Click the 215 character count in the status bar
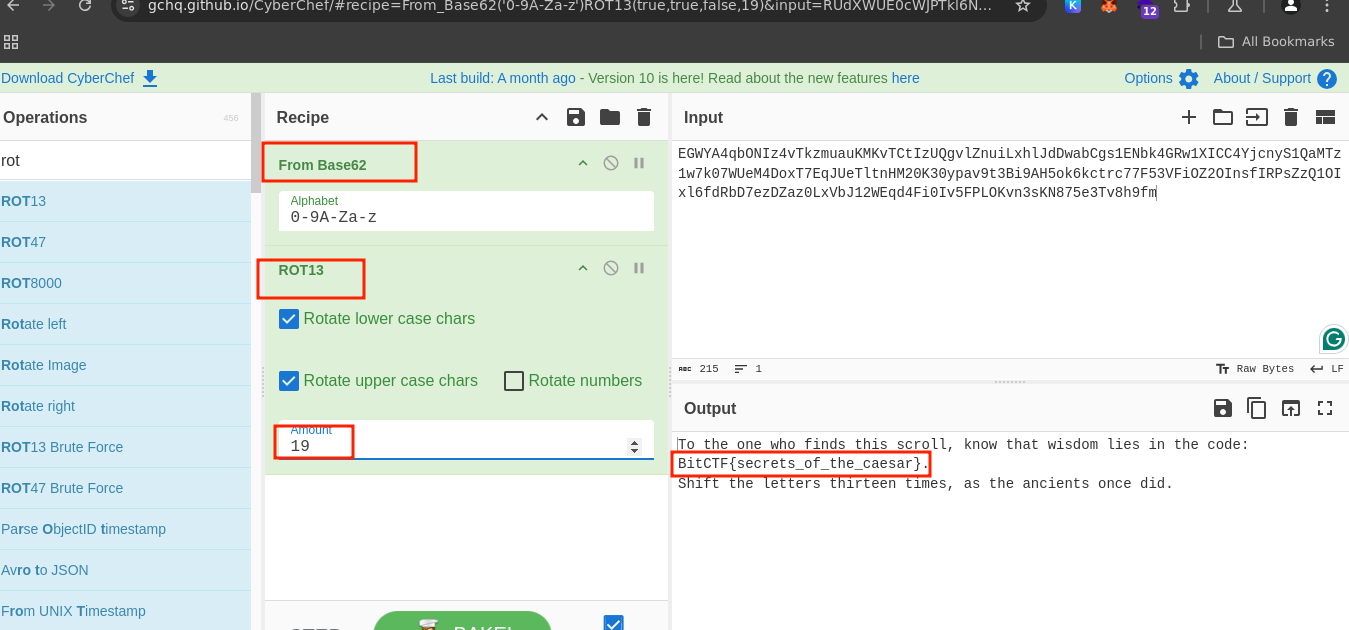This screenshot has width=1349, height=630. [708, 369]
